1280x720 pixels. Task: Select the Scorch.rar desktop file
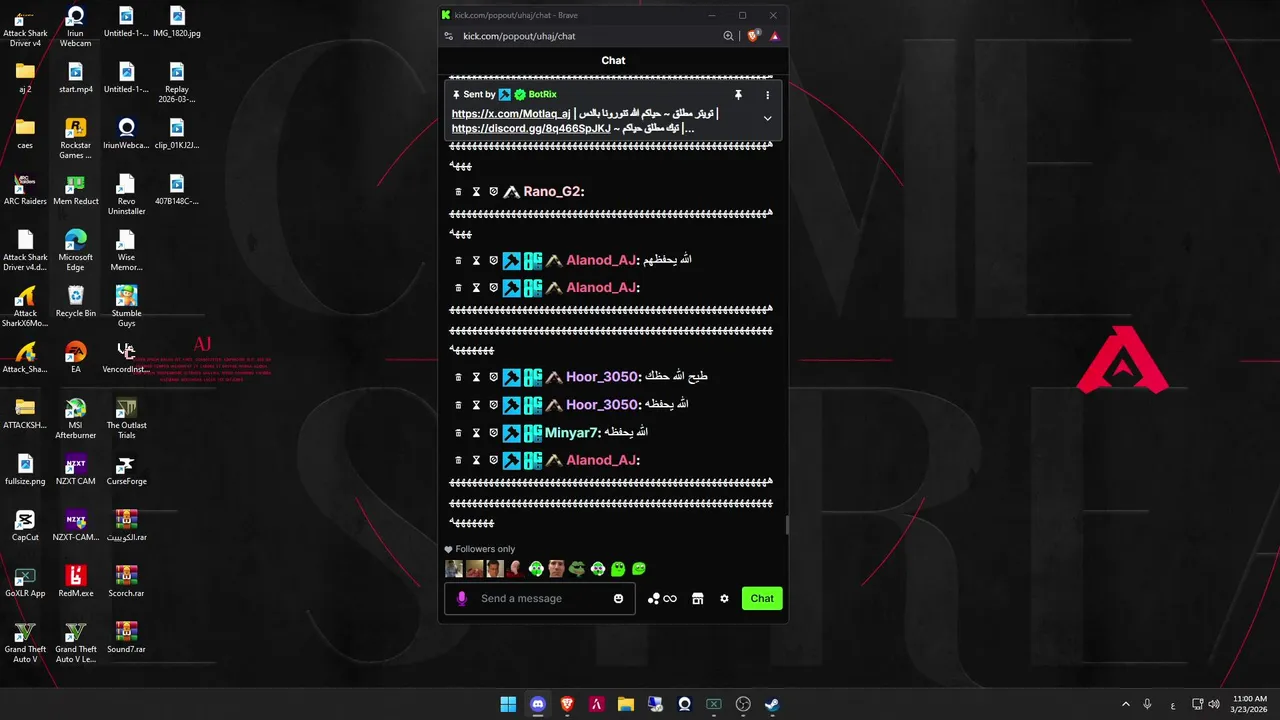click(126, 581)
